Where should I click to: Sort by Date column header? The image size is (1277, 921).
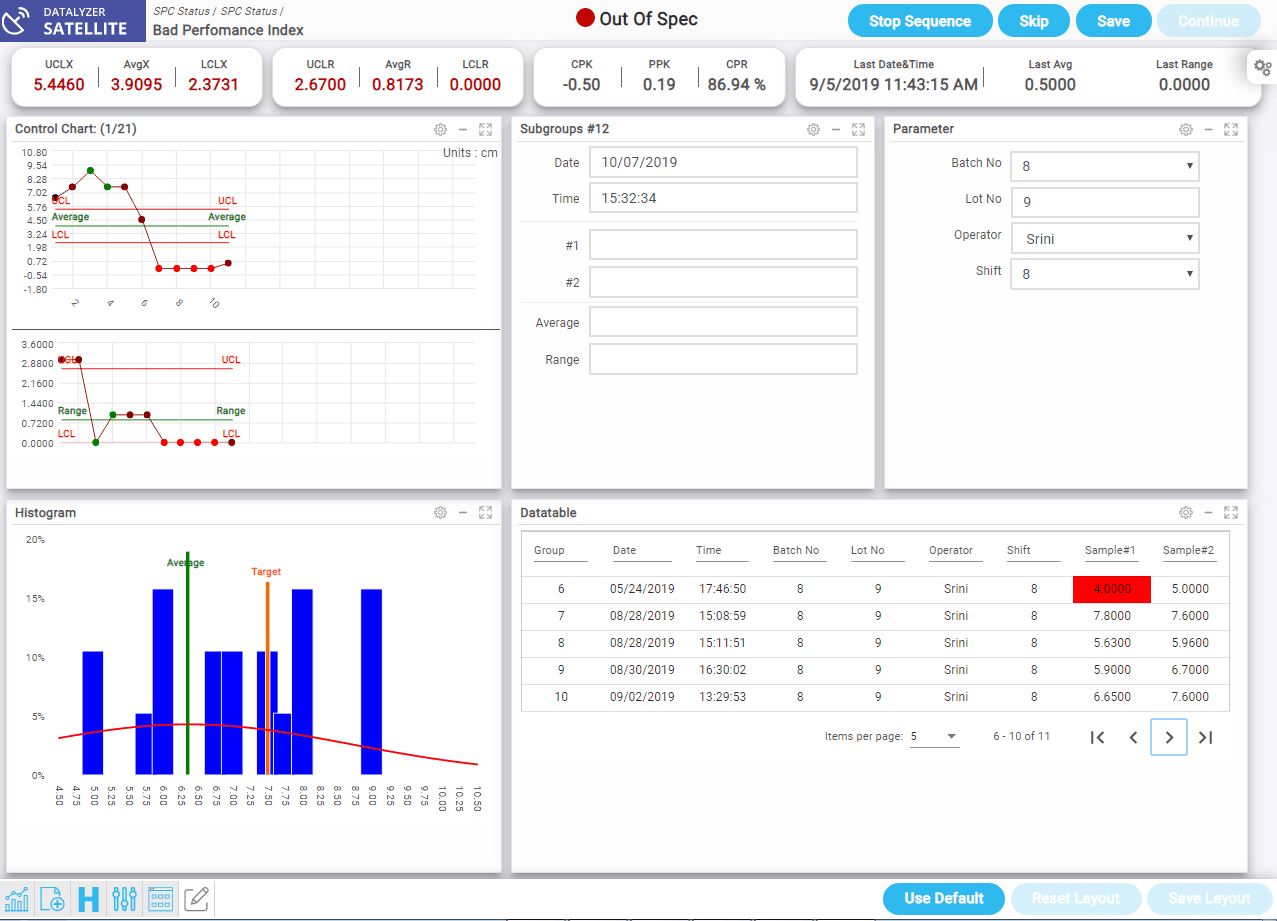pos(624,550)
